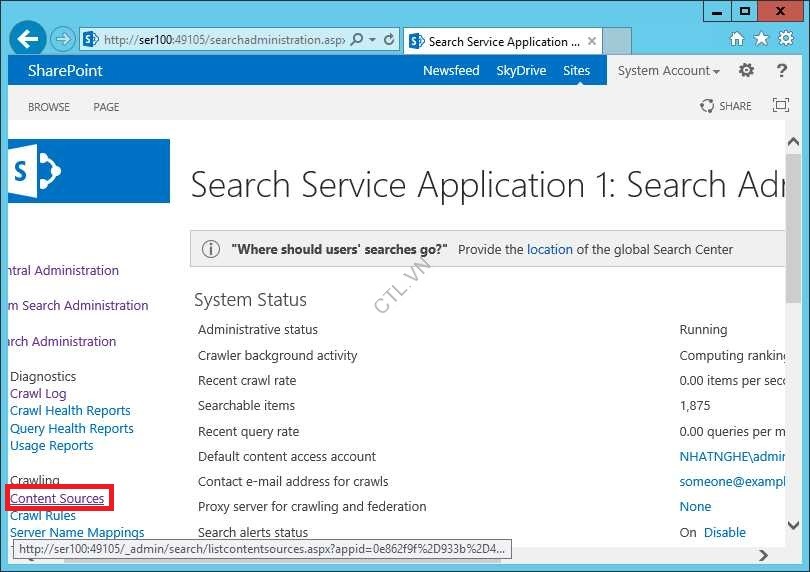Screen dimensions: 810x572
Task: Open Favorites star icon
Action: (761, 39)
